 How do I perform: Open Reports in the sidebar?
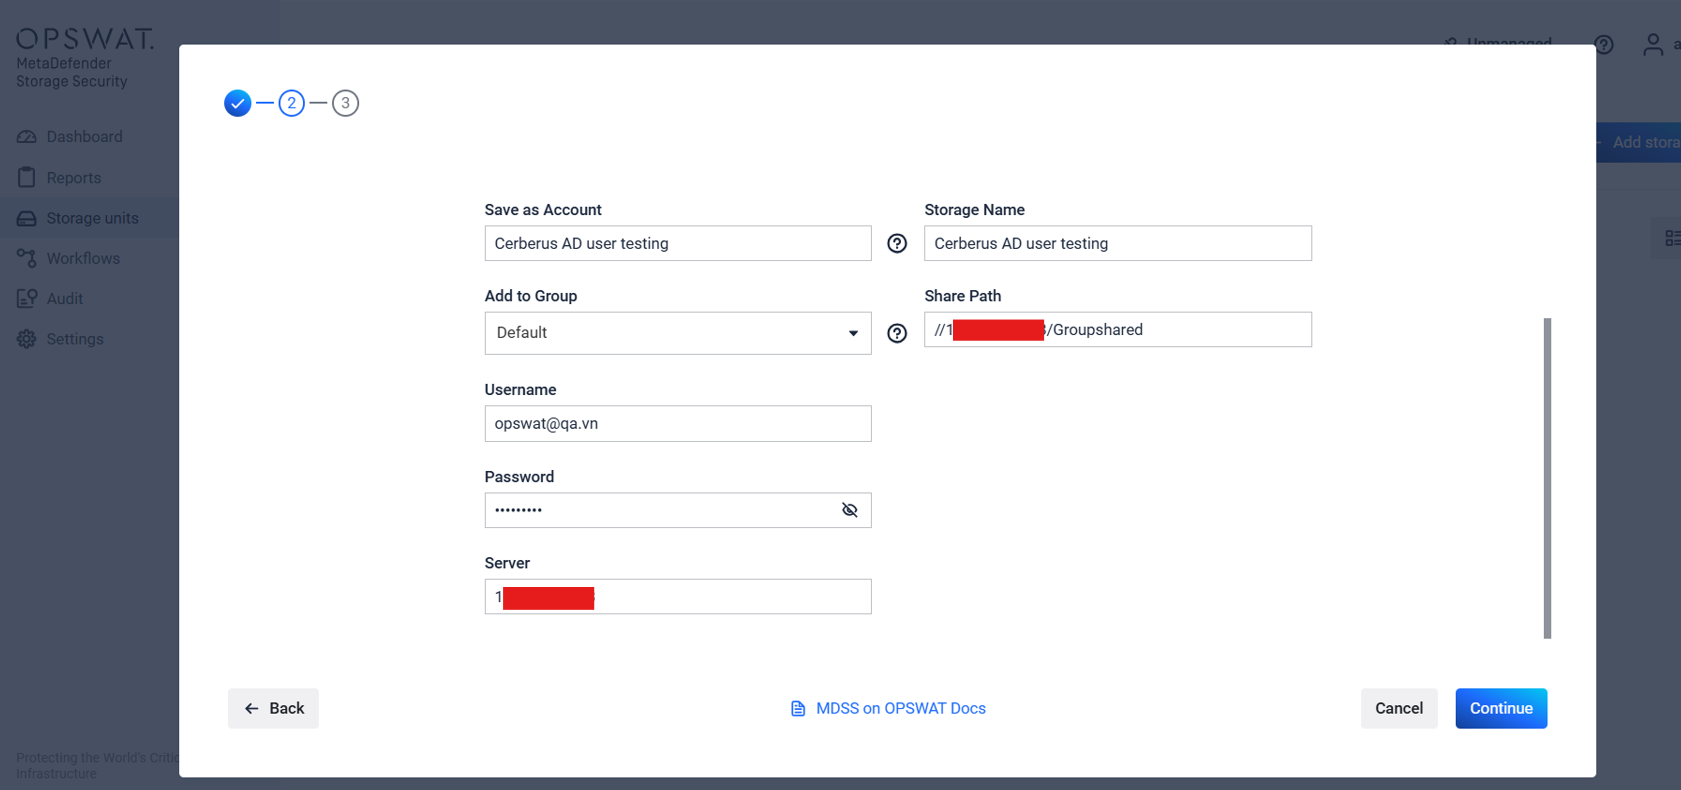pos(74,177)
